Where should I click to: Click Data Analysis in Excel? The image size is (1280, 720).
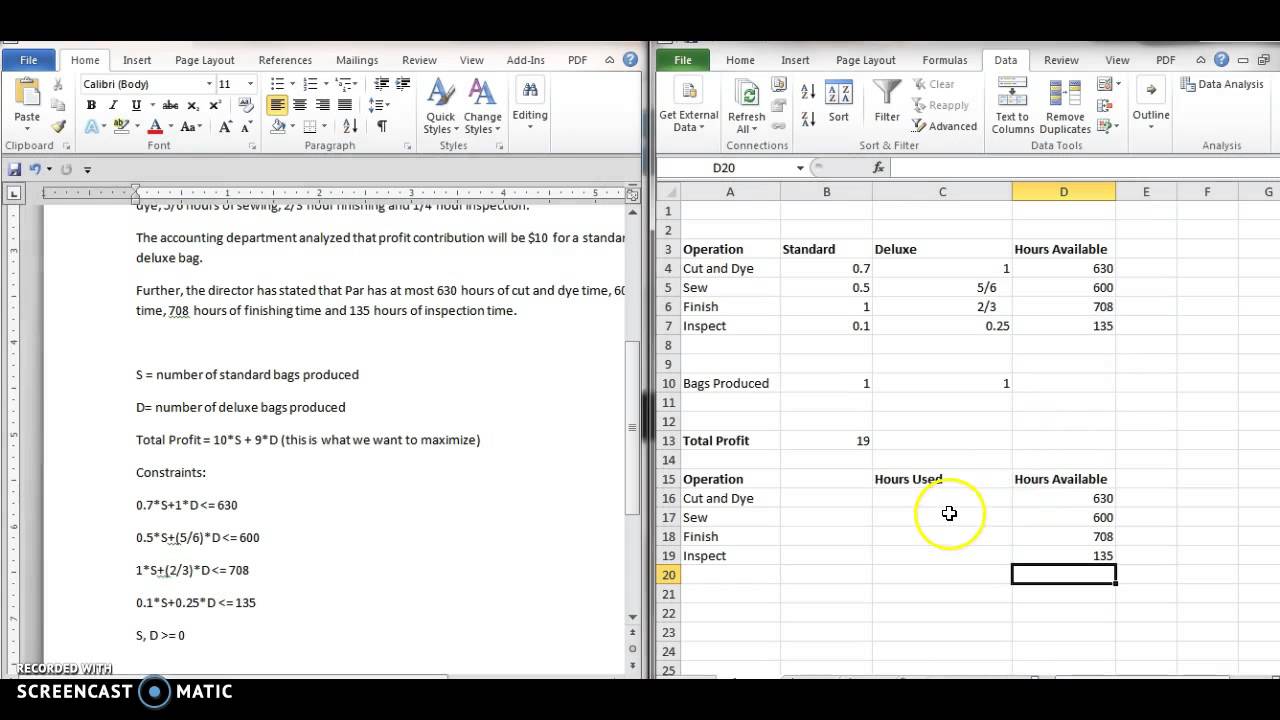click(x=1222, y=84)
